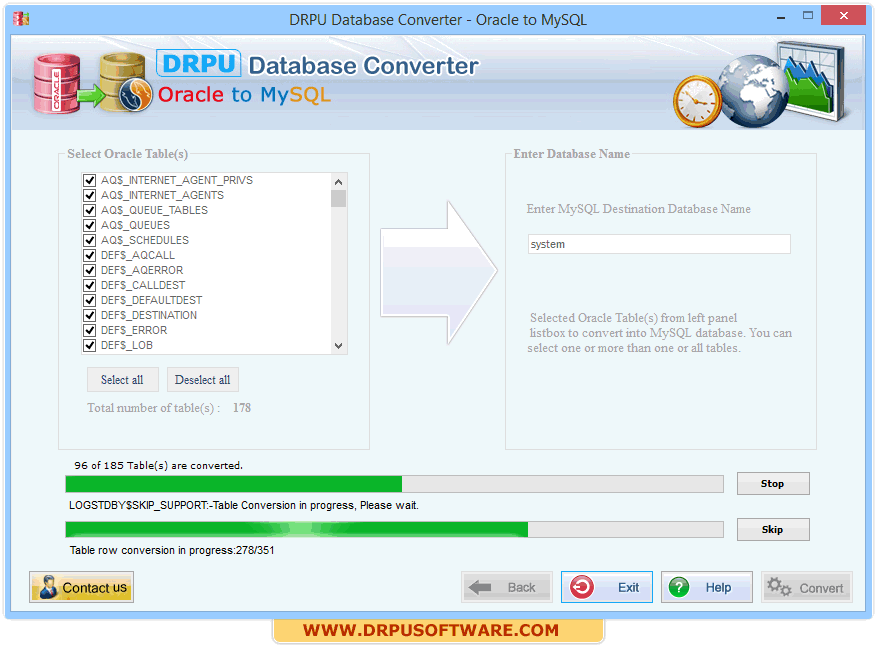Click the table list scroll up arrow

(338, 182)
